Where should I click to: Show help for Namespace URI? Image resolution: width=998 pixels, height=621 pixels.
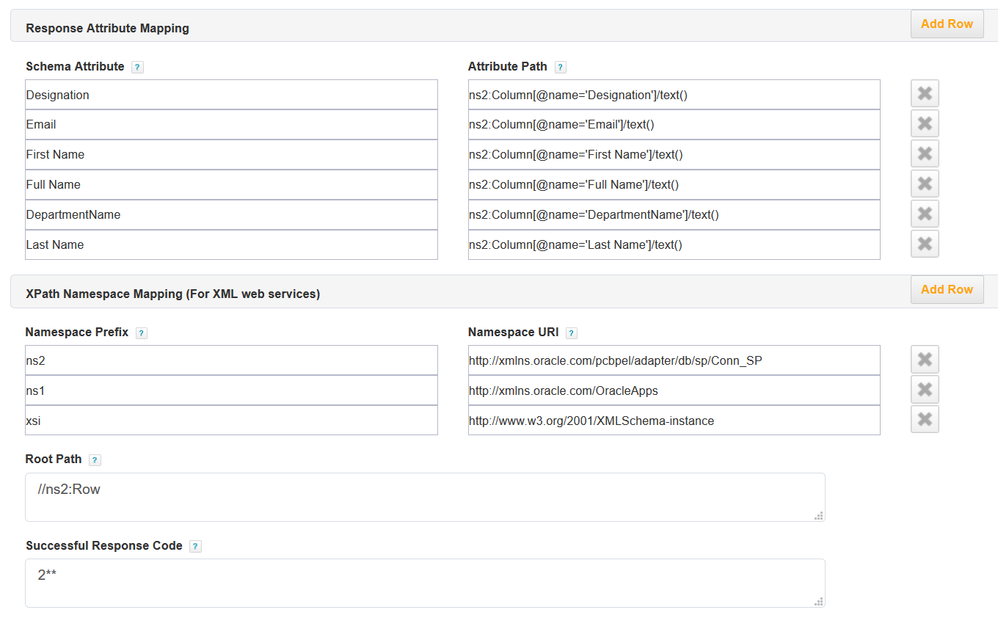pos(571,333)
